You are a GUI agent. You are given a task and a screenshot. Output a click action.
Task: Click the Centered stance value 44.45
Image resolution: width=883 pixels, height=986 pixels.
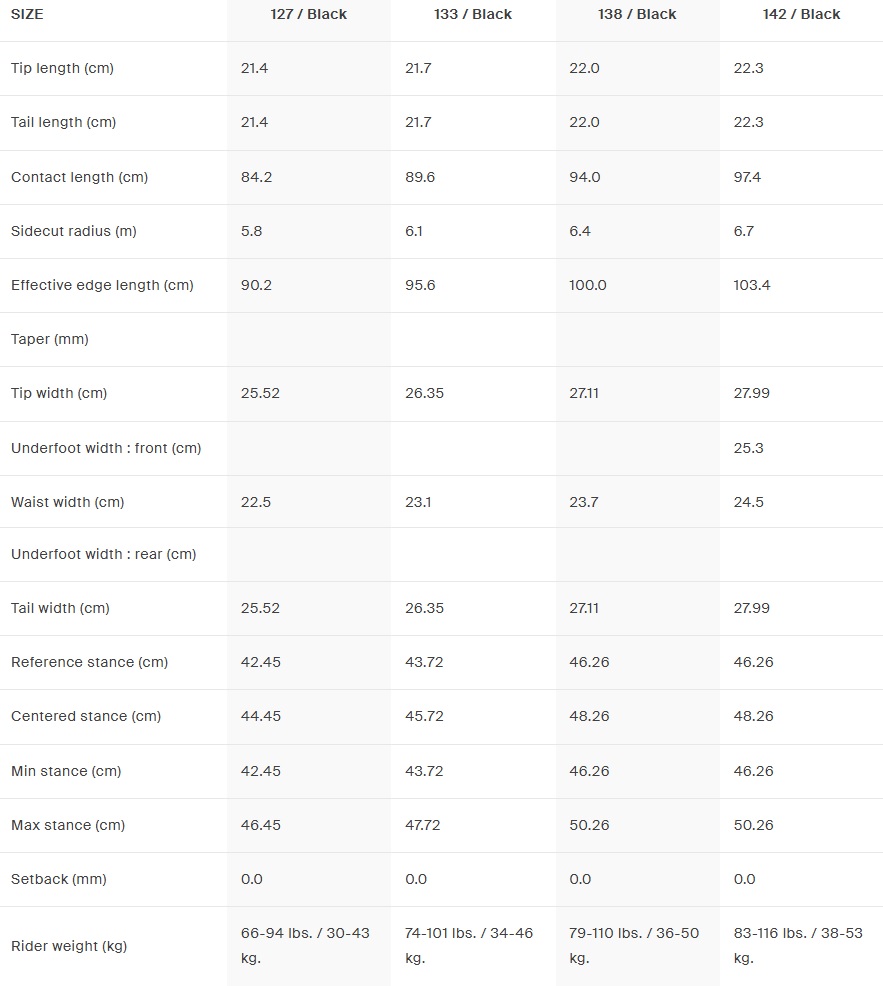(260, 716)
